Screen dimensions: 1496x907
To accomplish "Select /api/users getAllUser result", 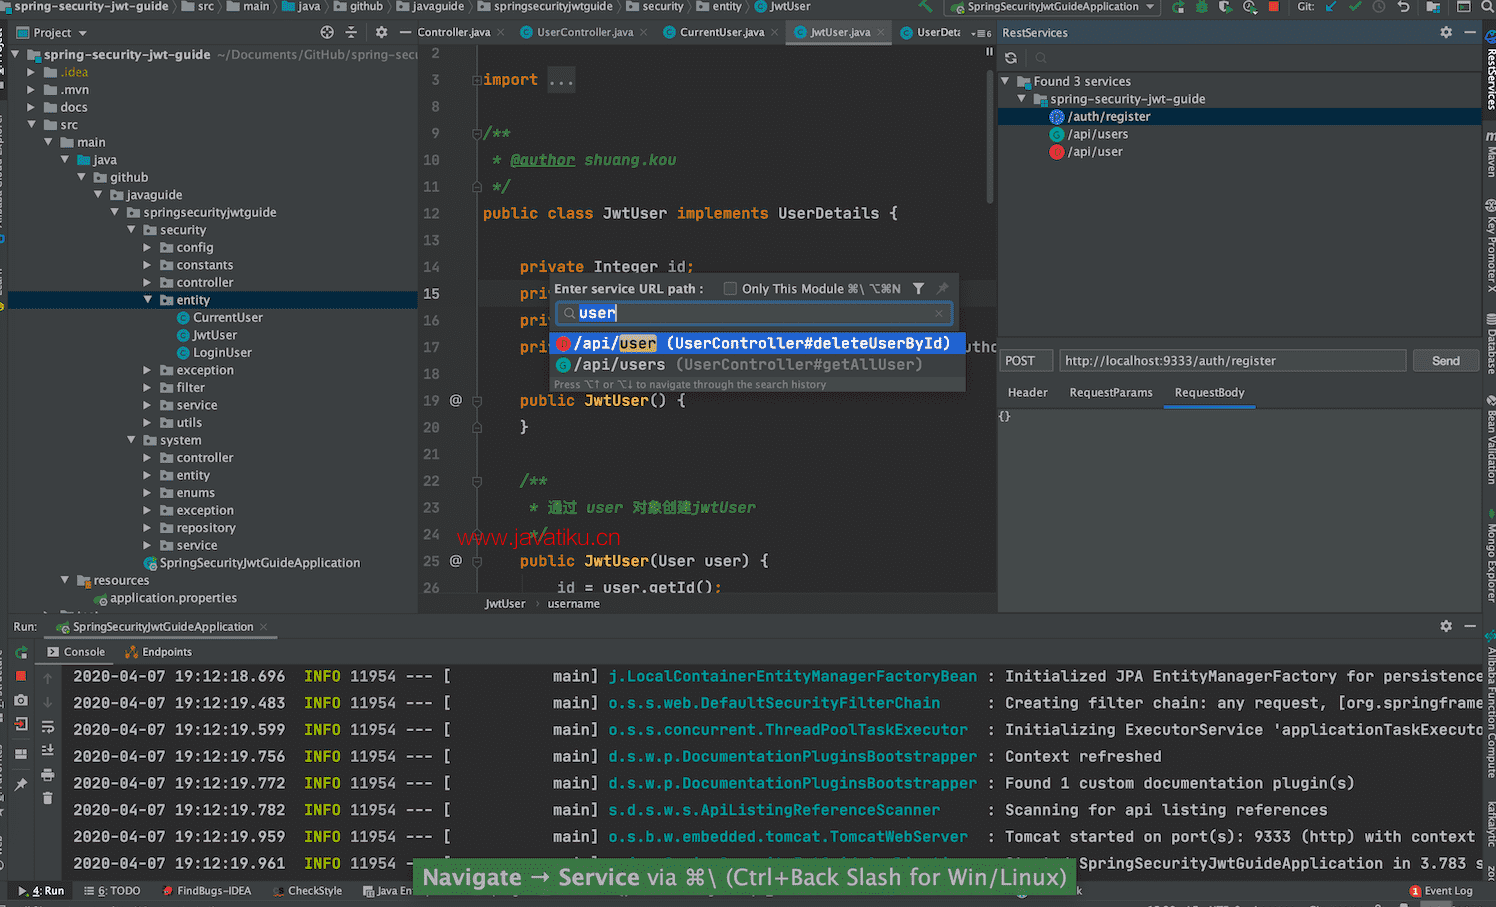I will coord(757,365).
